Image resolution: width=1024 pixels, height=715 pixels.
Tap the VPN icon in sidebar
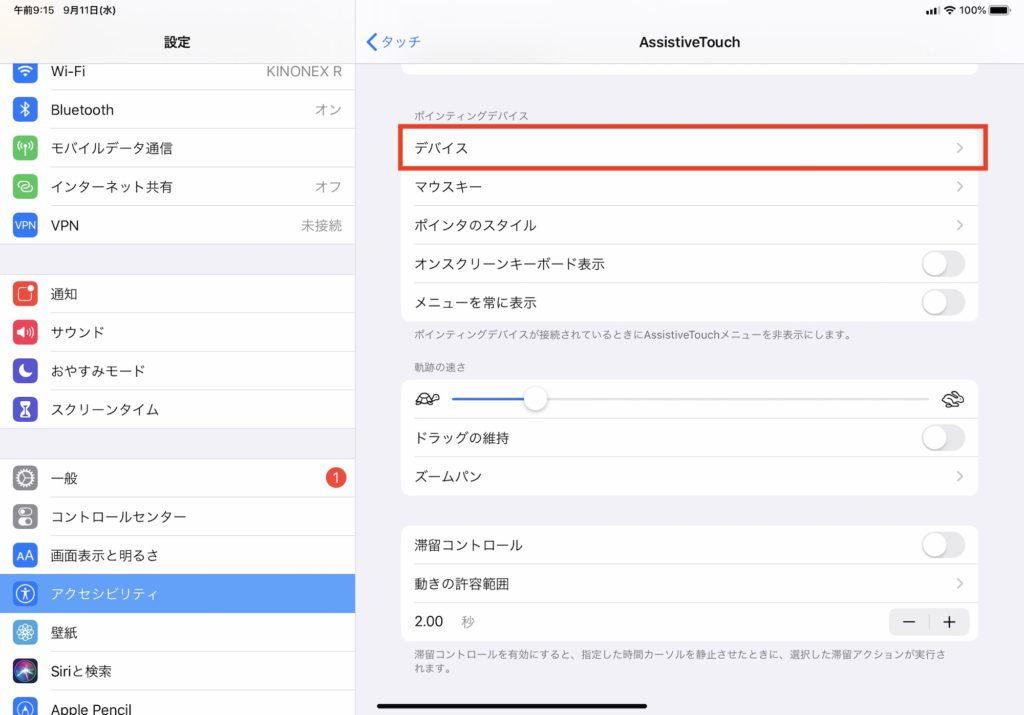coord(25,225)
